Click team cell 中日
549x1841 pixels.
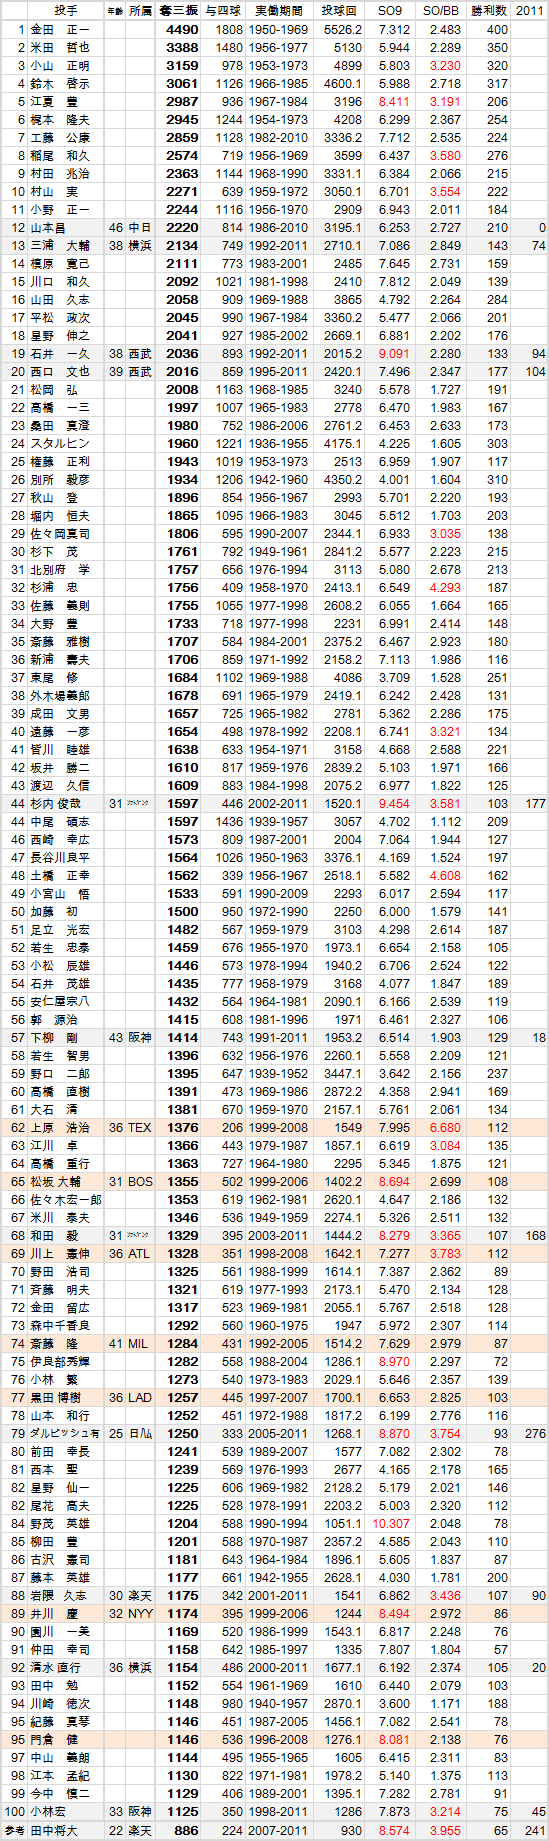(x=140, y=227)
